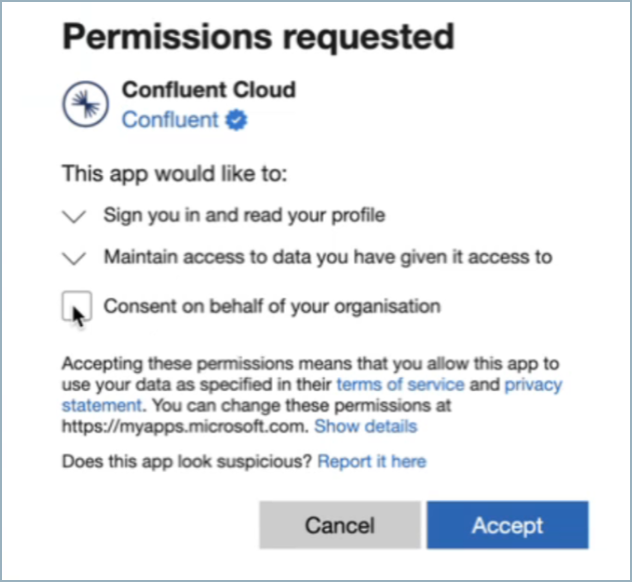Image resolution: width=632 pixels, height=582 pixels.
Task: Expand the maintain access permission chevron
Action: pyautogui.click(x=73, y=258)
